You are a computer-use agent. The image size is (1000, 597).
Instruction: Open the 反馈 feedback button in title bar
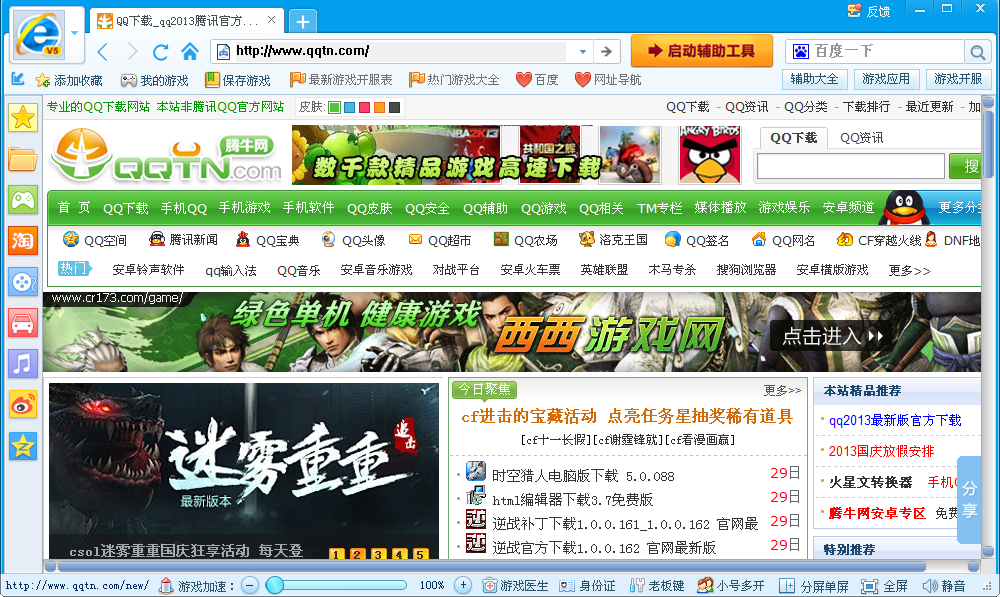click(869, 11)
